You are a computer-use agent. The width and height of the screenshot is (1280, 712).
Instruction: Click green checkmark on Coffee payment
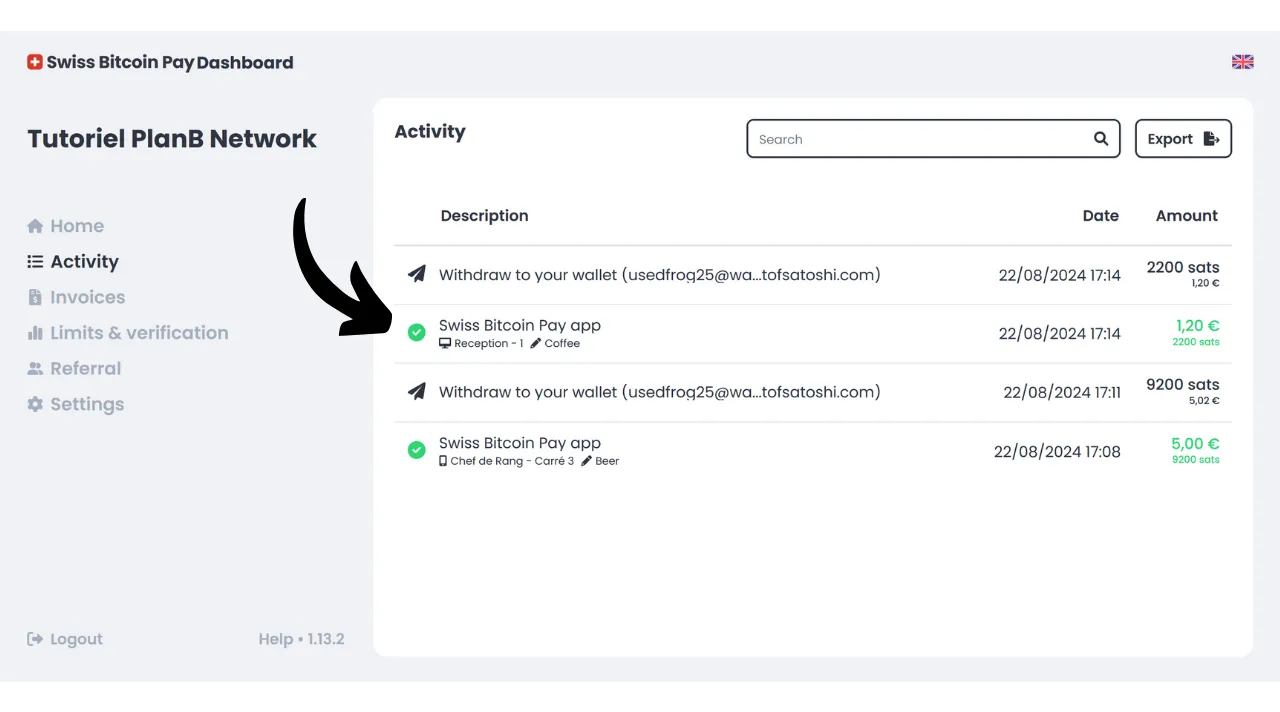pos(417,332)
